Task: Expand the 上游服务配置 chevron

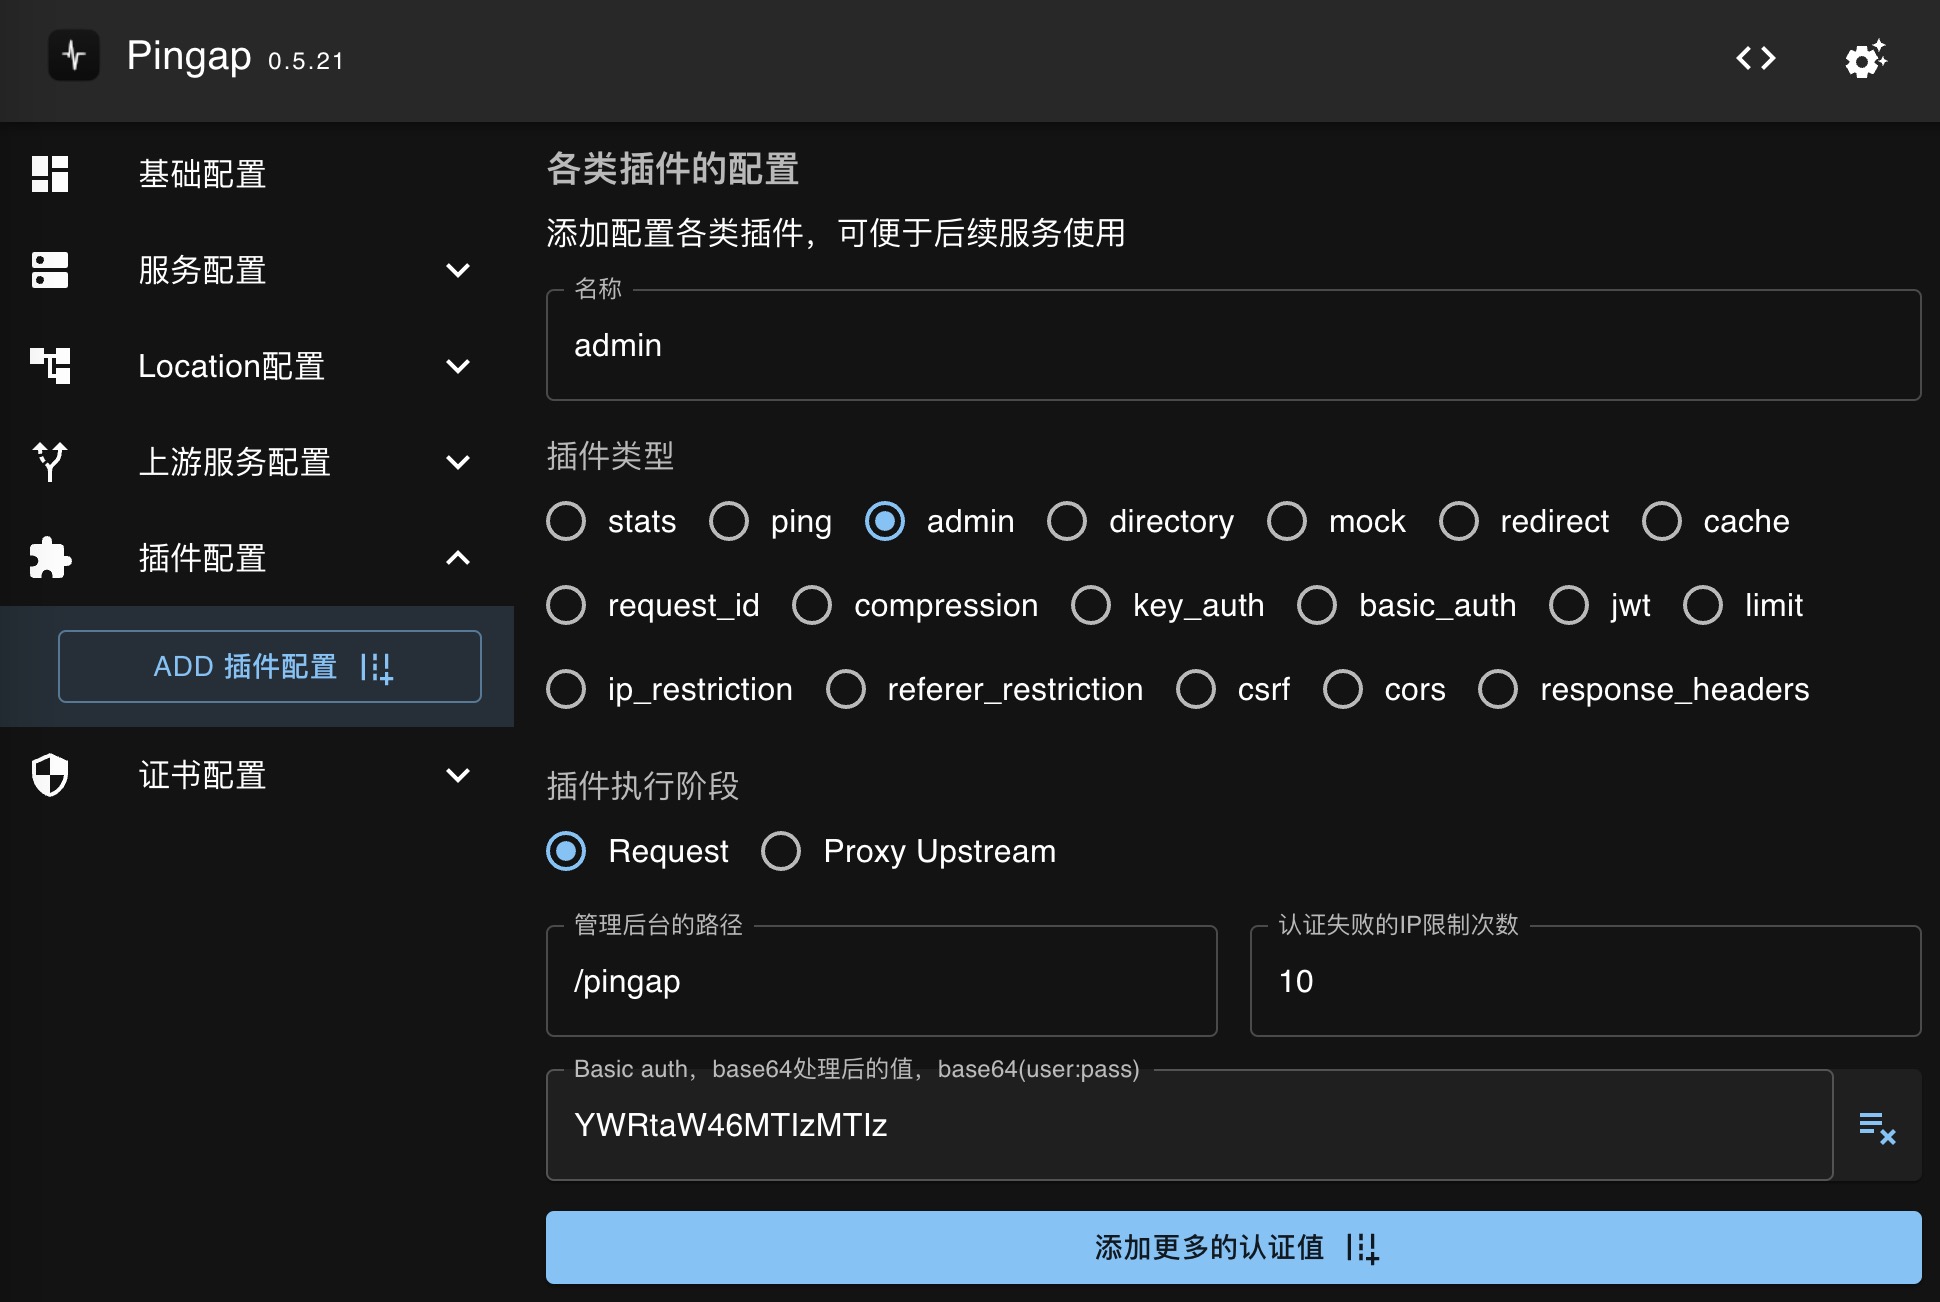Action: [x=458, y=462]
